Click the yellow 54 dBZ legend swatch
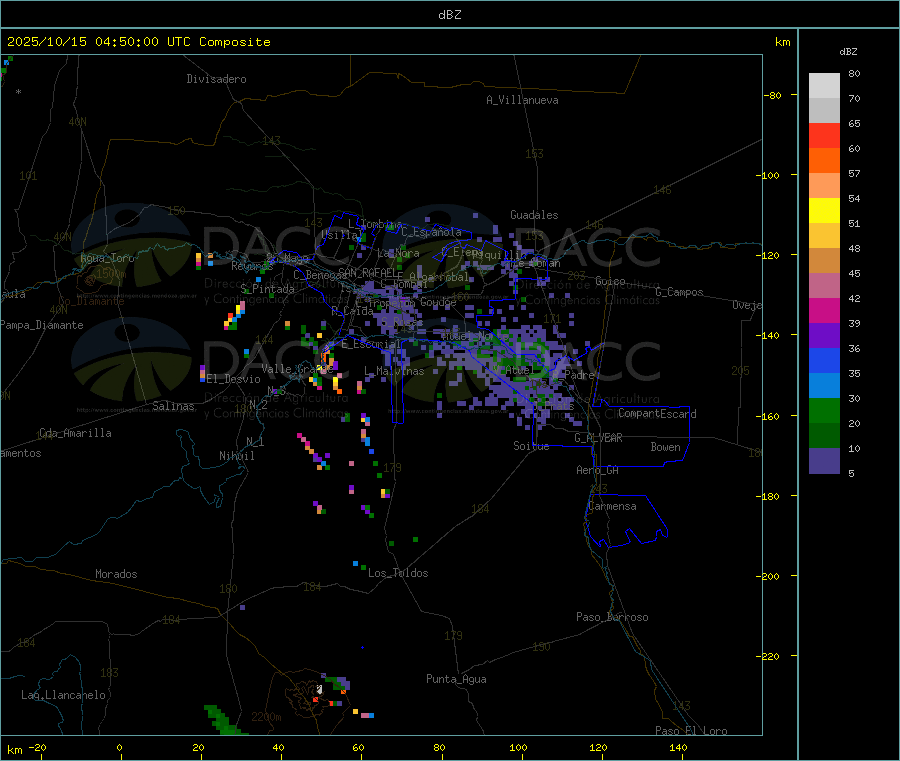Screen dimensions: 900x761 (x=824, y=210)
